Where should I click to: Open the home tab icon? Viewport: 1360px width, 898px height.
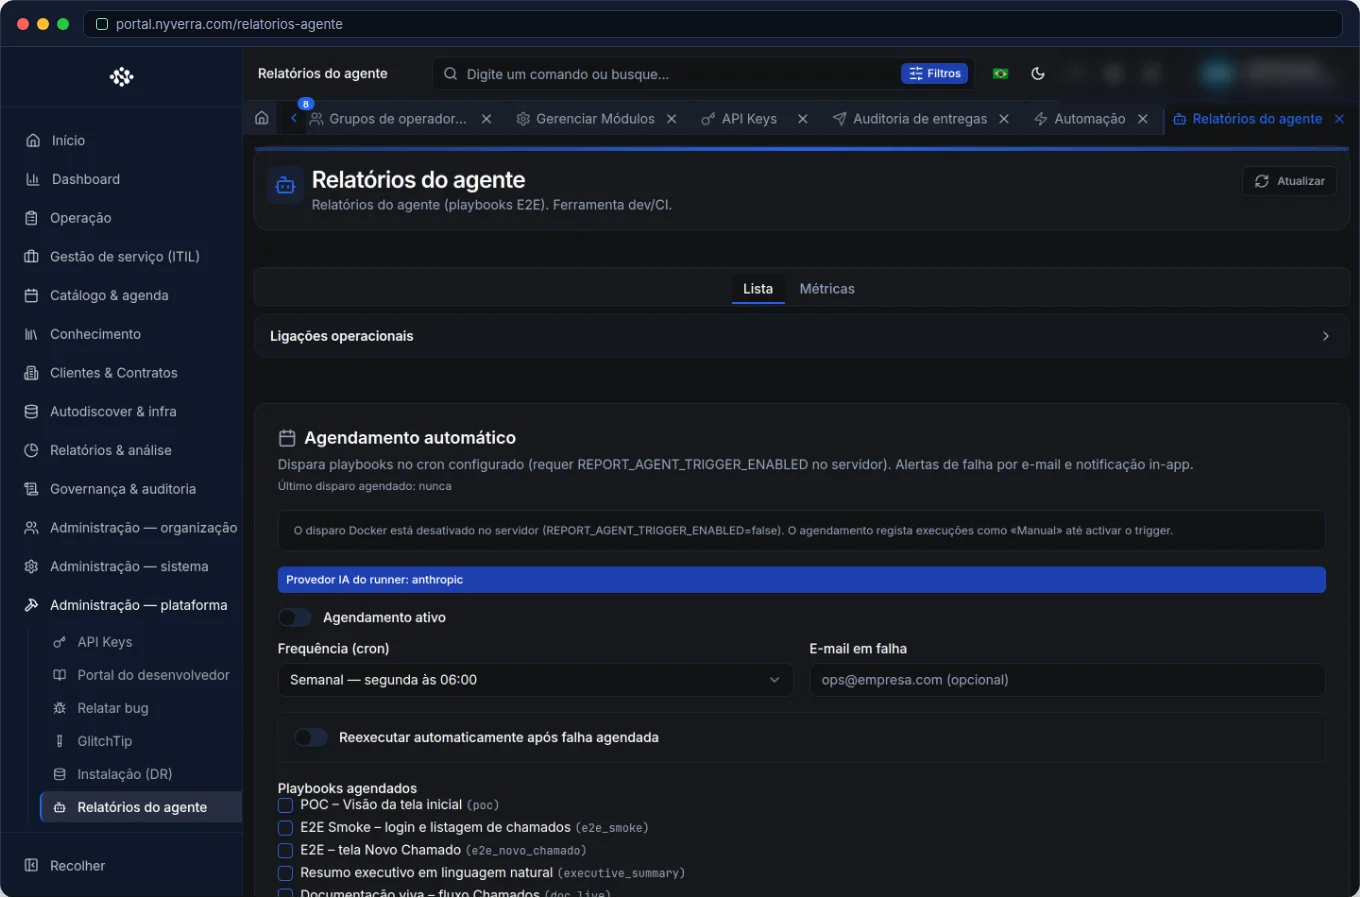pyautogui.click(x=262, y=118)
